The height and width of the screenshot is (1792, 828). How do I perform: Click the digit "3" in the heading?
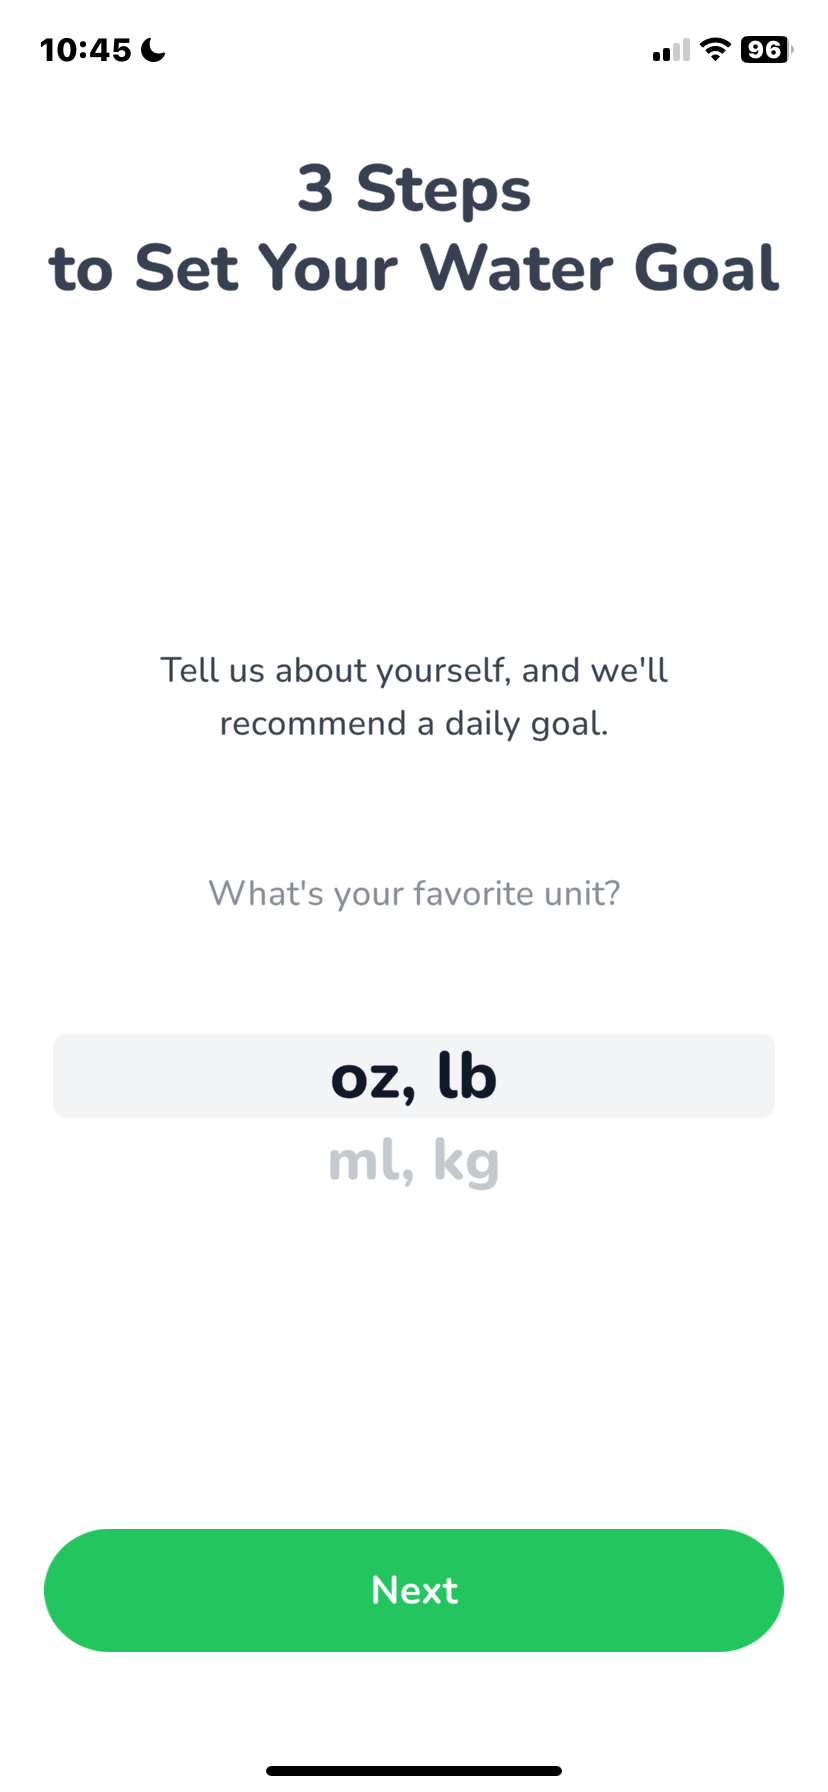[x=315, y=188]
